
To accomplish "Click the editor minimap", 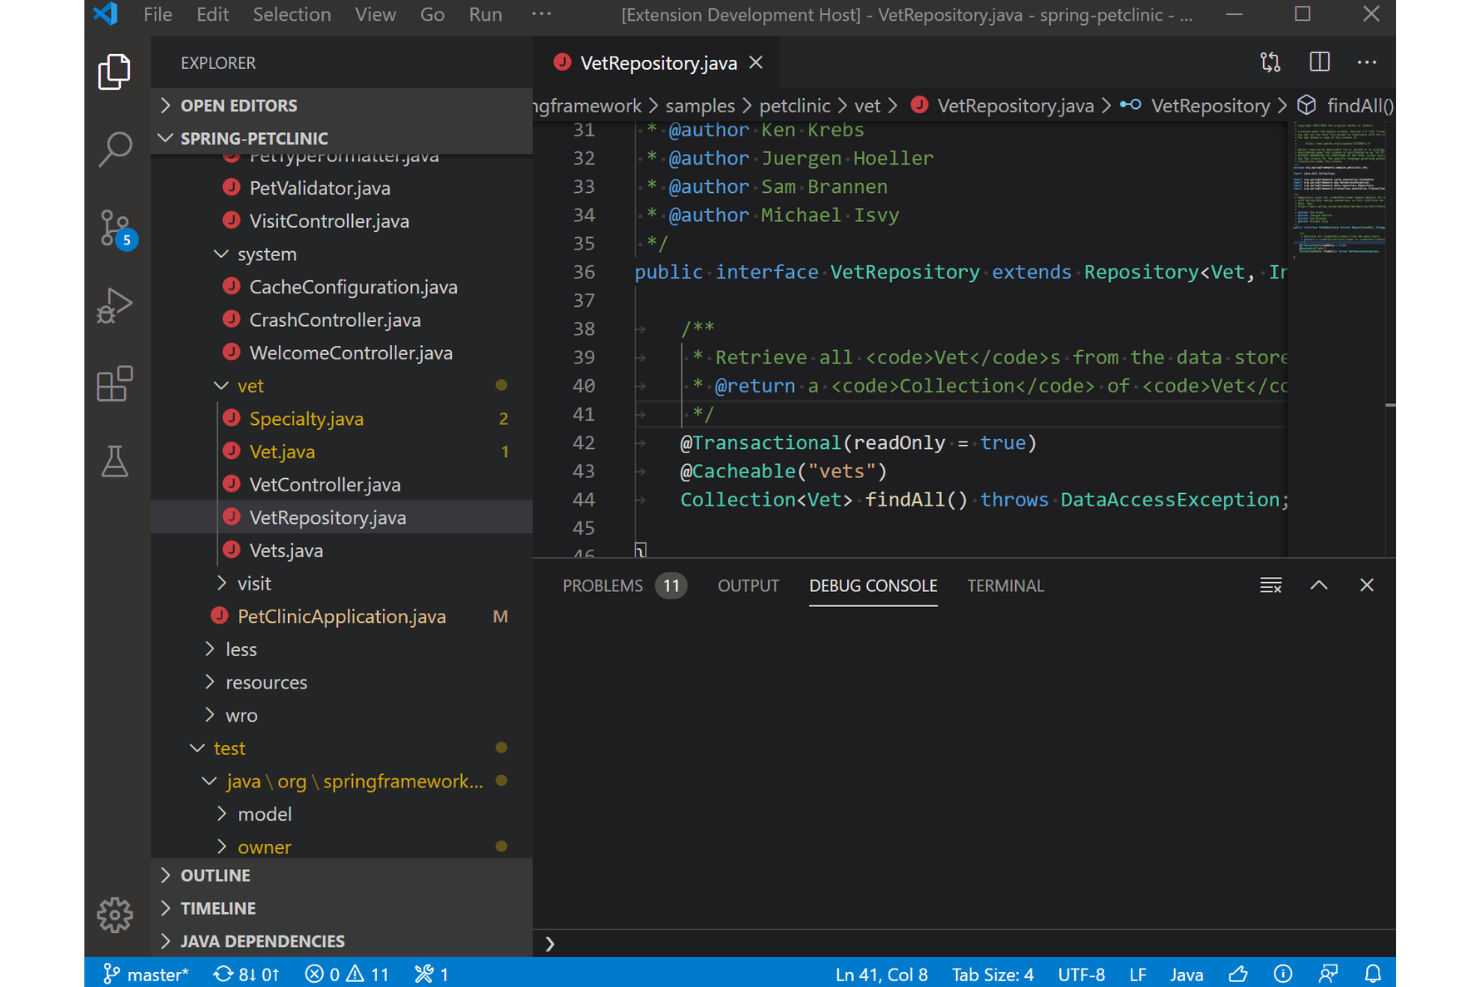I will (x=1339, y=338).
